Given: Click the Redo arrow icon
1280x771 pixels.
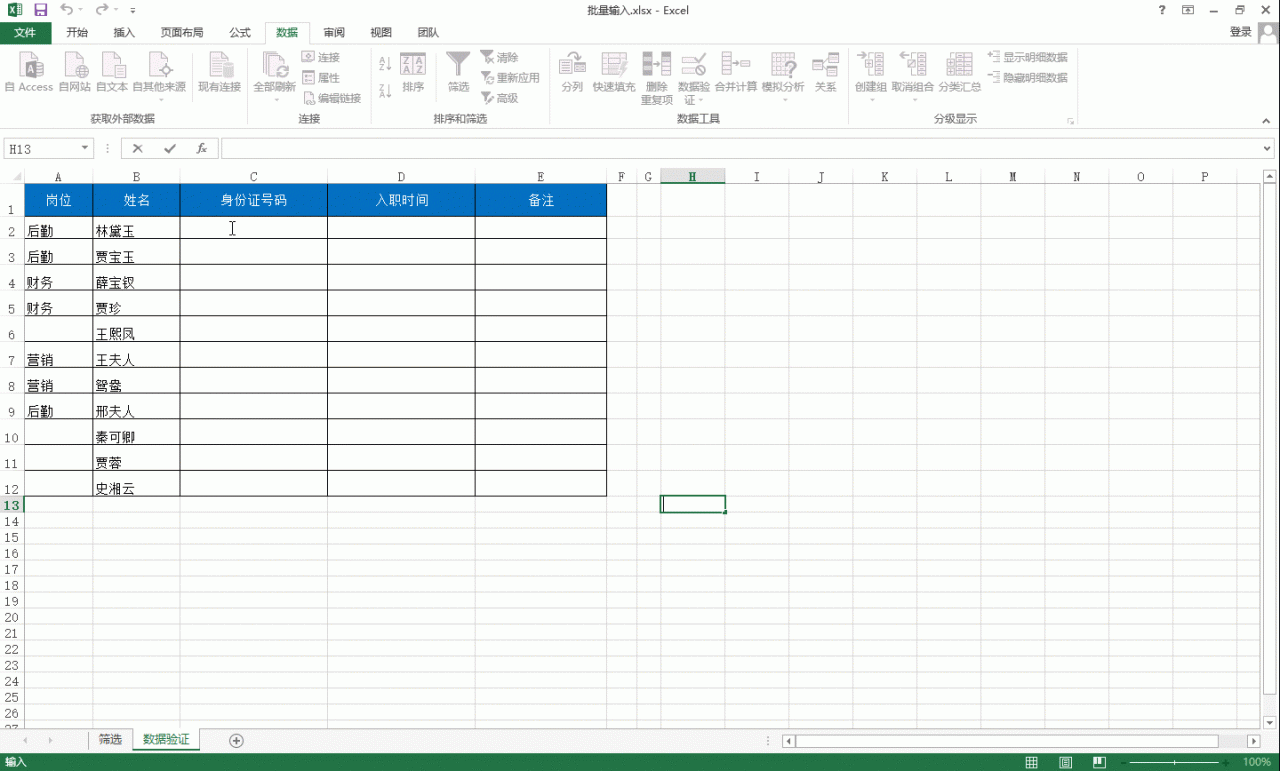Looking at the screenshot, I should point(101,10).
